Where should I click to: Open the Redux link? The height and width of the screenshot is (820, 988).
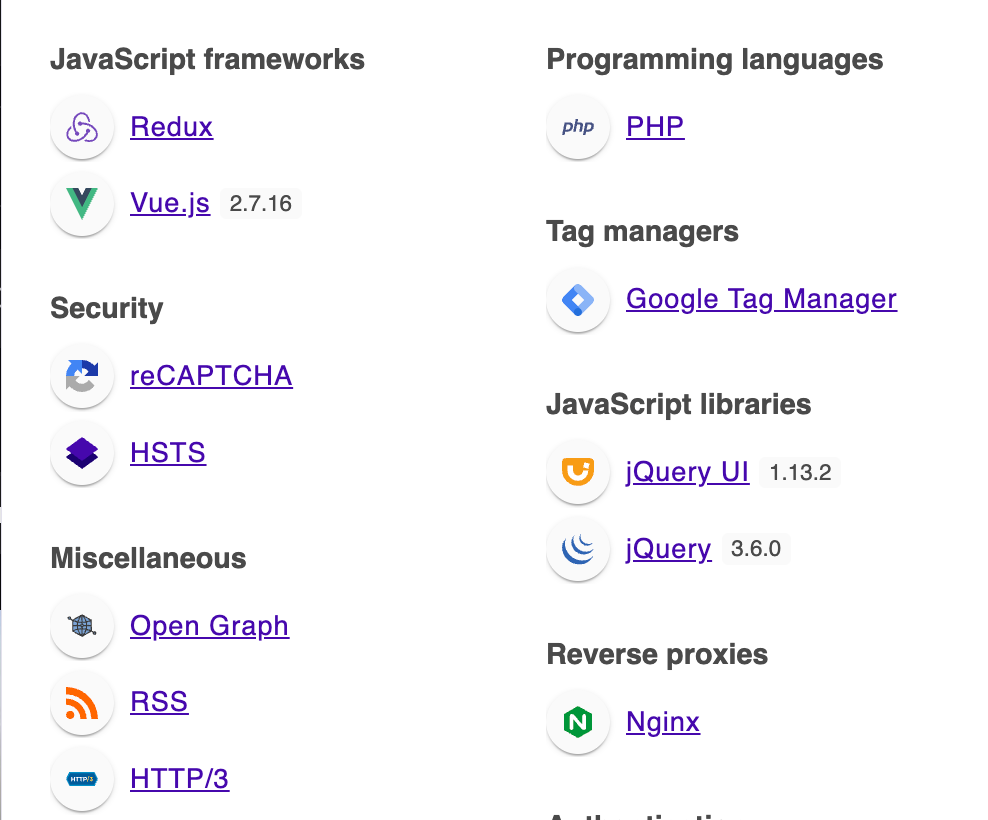(x=171, y=127)
